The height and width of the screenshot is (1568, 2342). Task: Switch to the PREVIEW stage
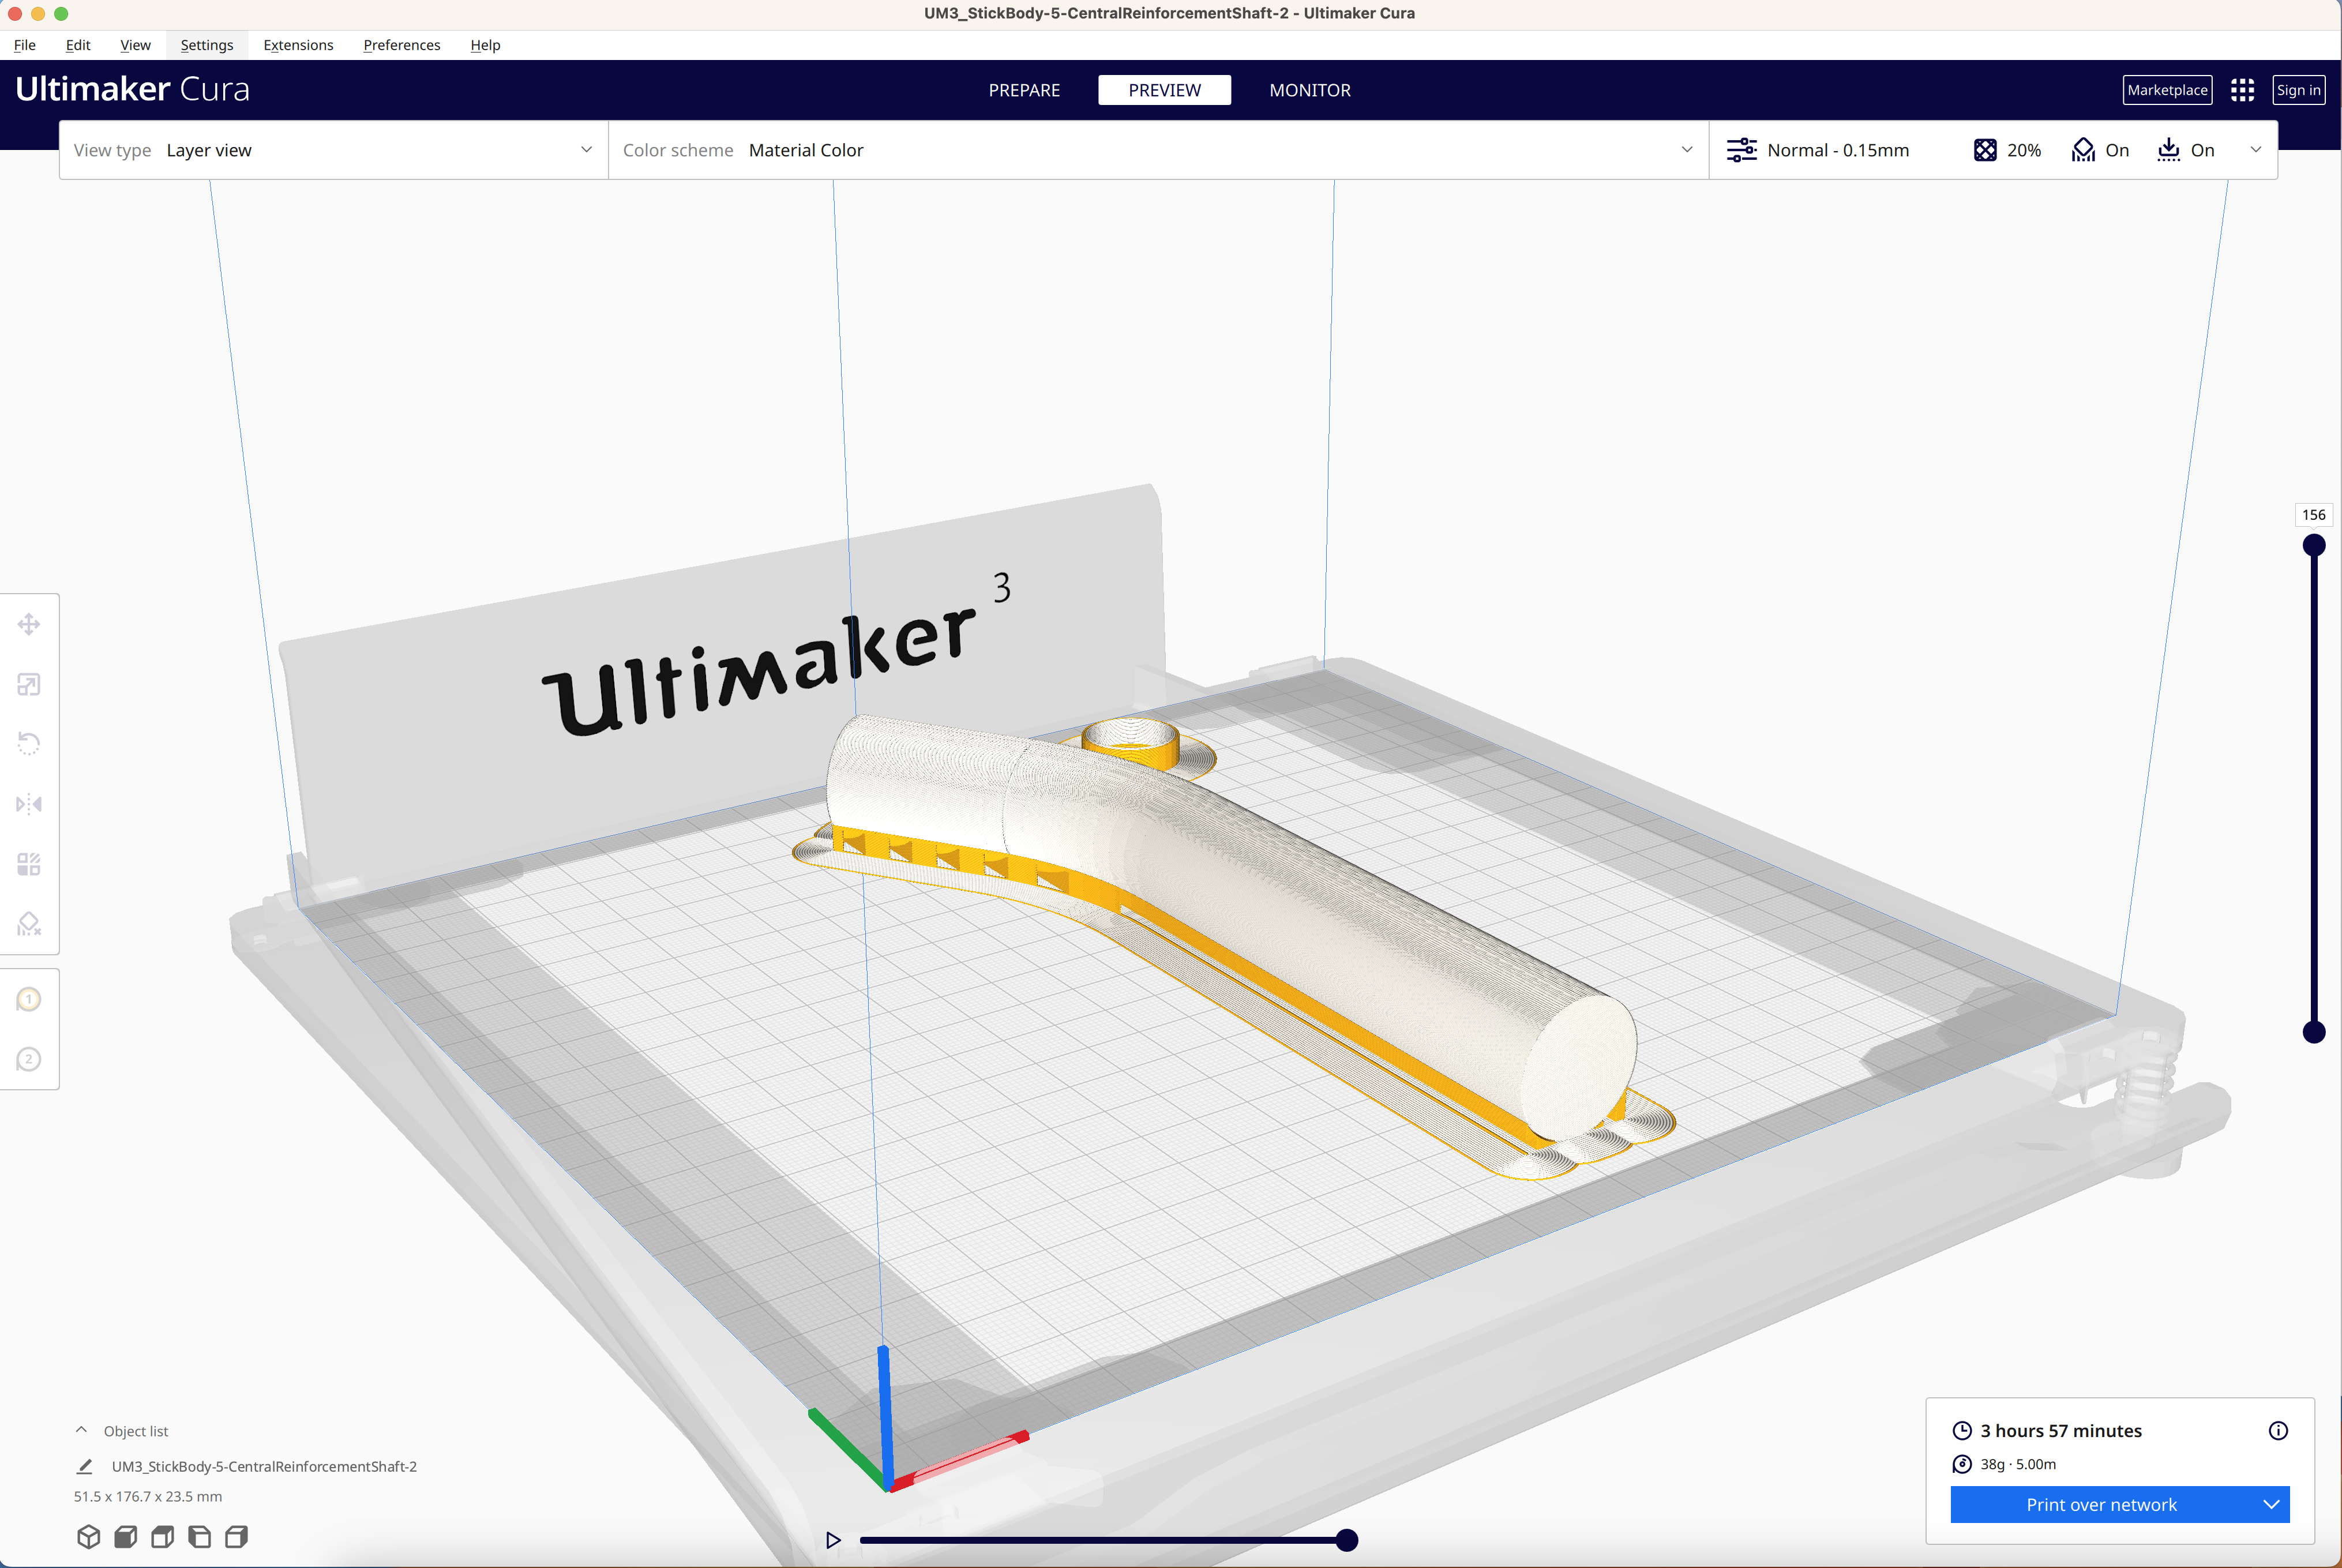1164,90
